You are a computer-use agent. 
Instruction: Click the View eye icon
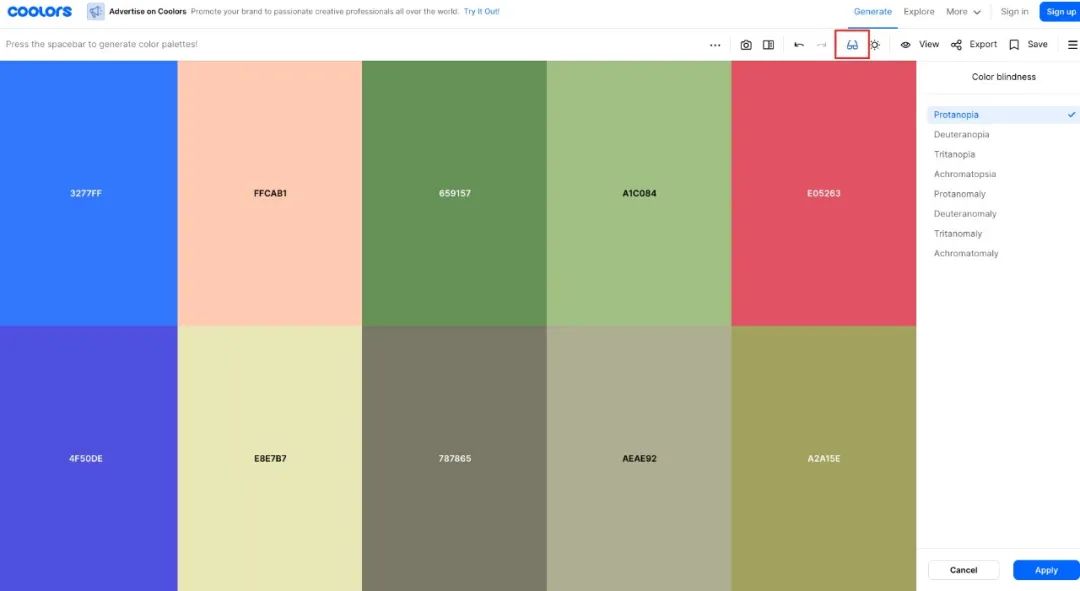[x=906, y=45]
